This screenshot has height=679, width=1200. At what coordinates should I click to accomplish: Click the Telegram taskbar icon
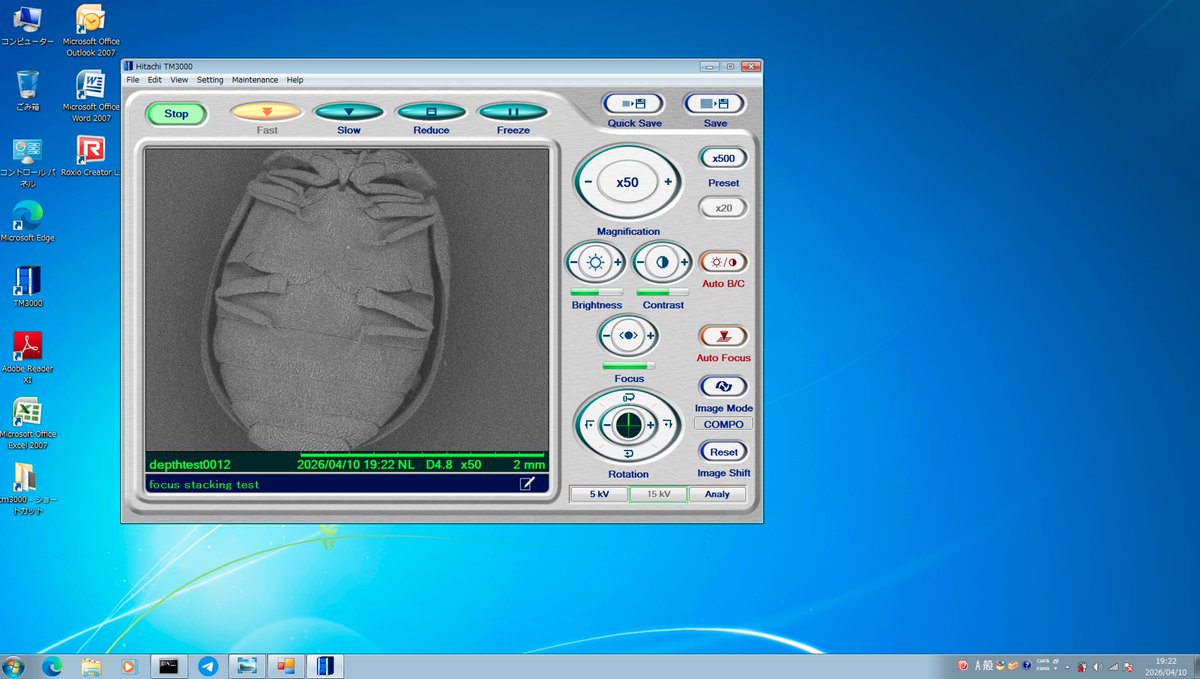point(208,666)
